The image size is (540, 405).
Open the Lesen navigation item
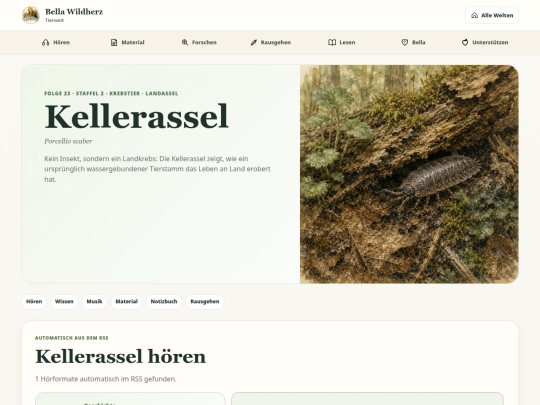[342, 42]
